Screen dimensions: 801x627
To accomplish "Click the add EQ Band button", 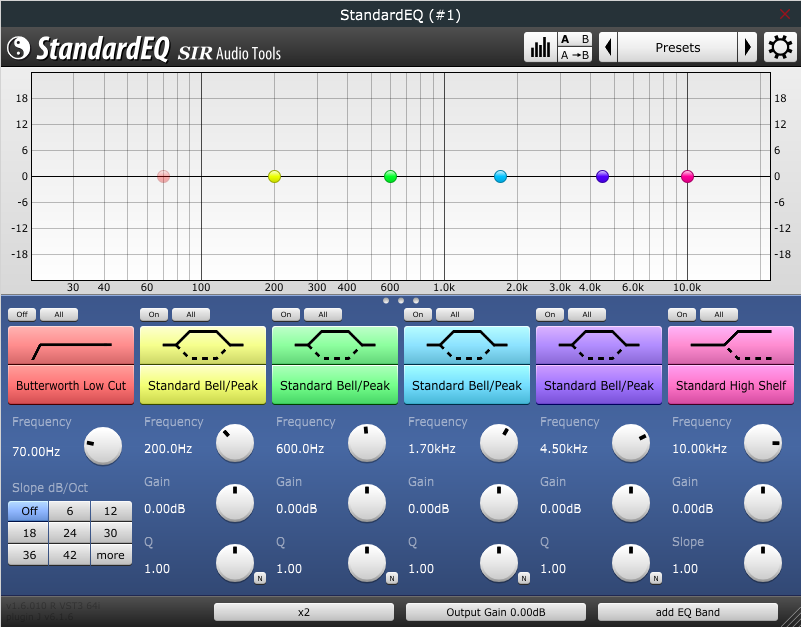I will 688,612.
